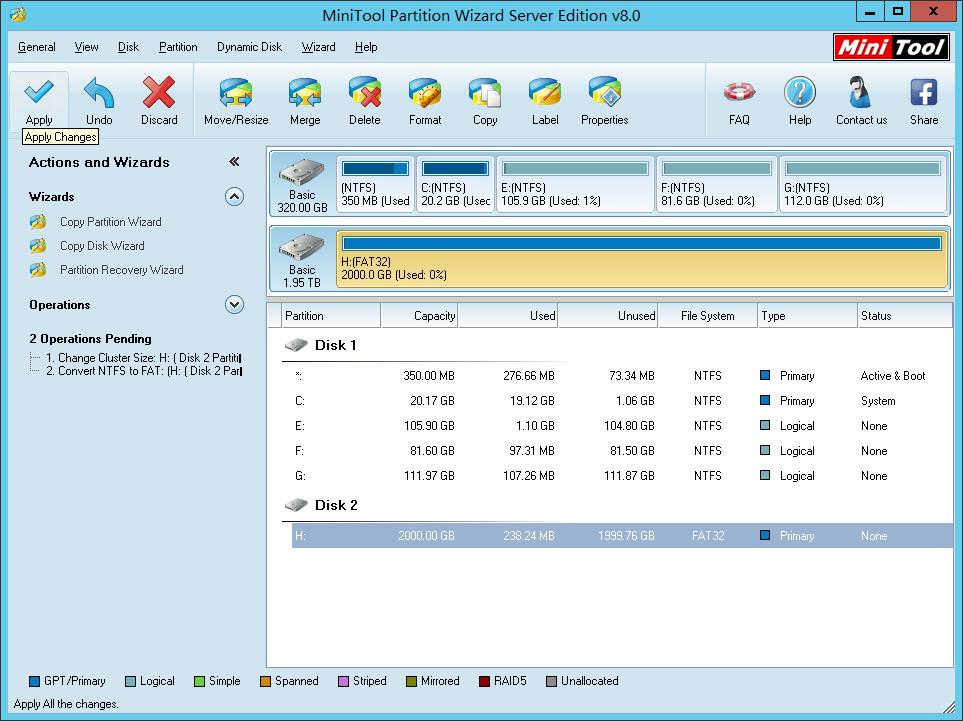Open the app icon in the title bar
963x721 pixels.
18,14
